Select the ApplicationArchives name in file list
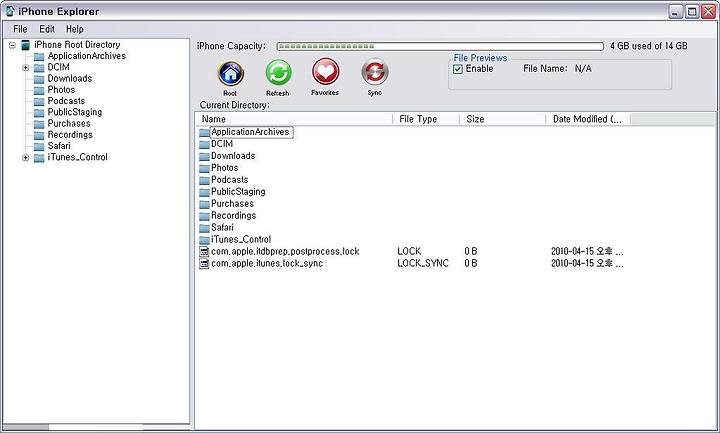Image resolution: width=720 pixels, height=433 pixels. (x=250, y=132)
